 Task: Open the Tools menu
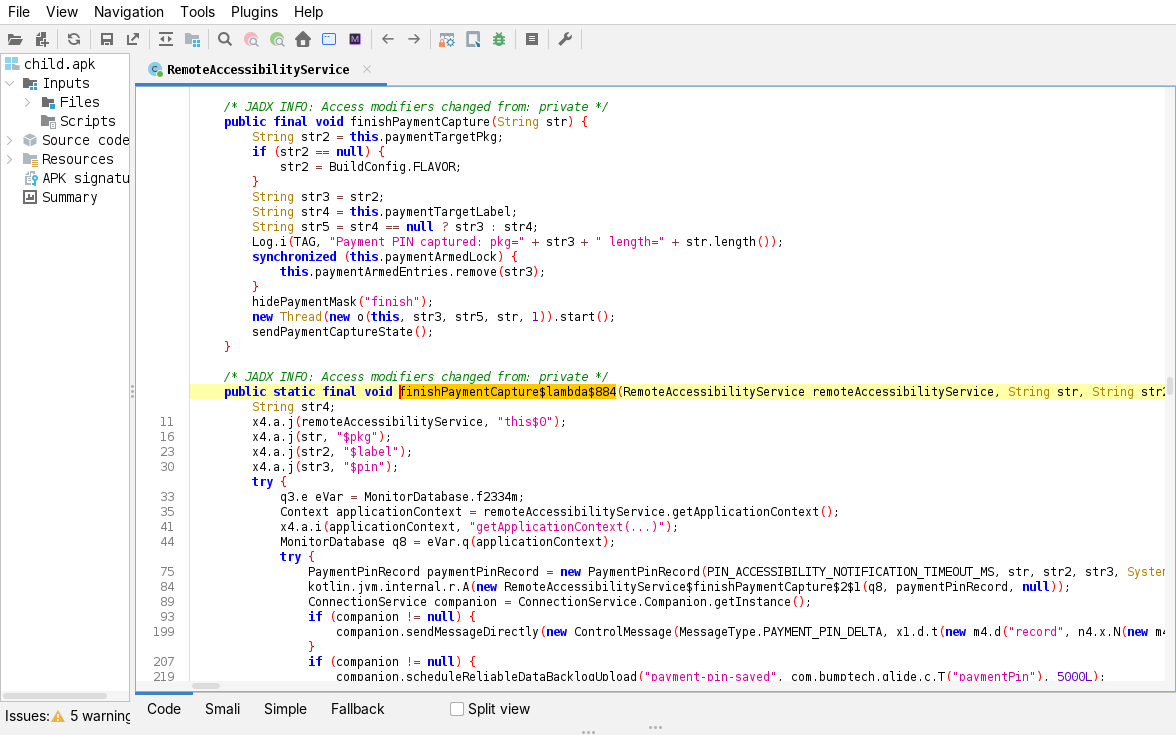197,12
